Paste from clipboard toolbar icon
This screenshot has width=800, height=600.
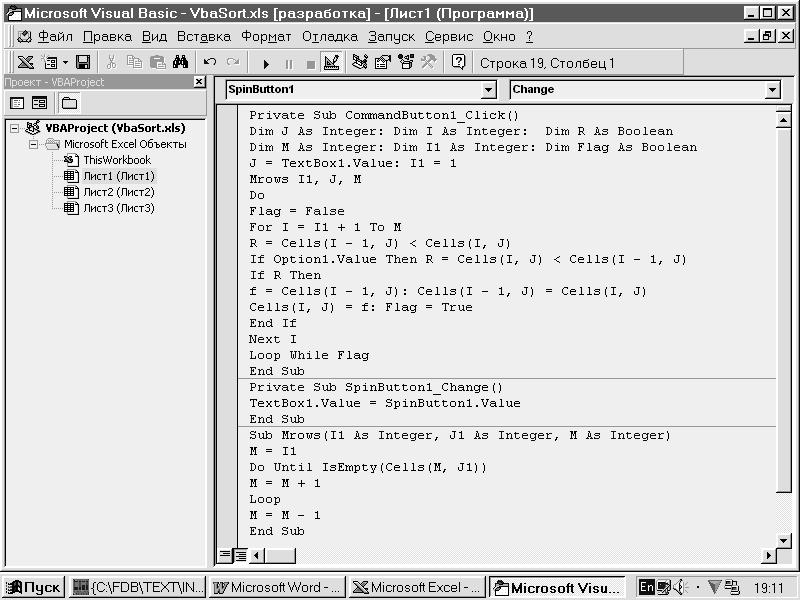(x=158, y=63)
